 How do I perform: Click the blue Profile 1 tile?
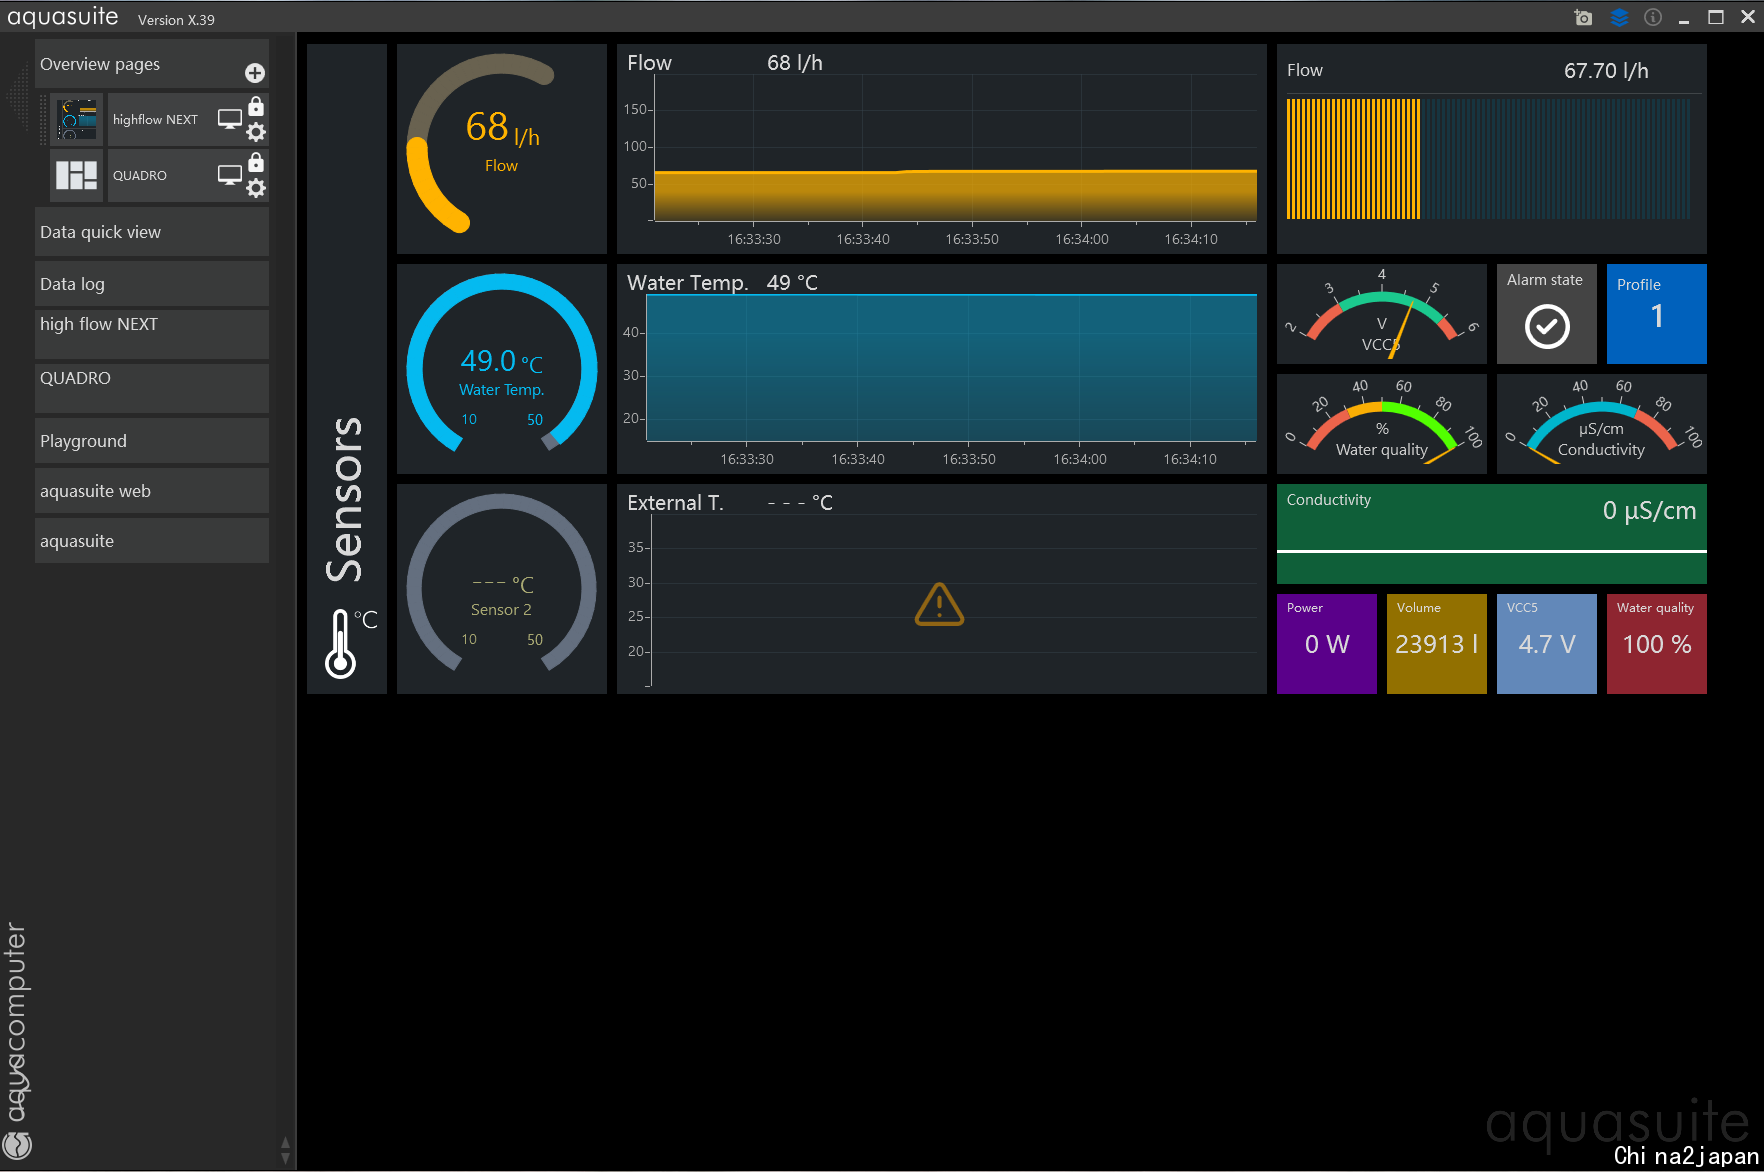1657,314
